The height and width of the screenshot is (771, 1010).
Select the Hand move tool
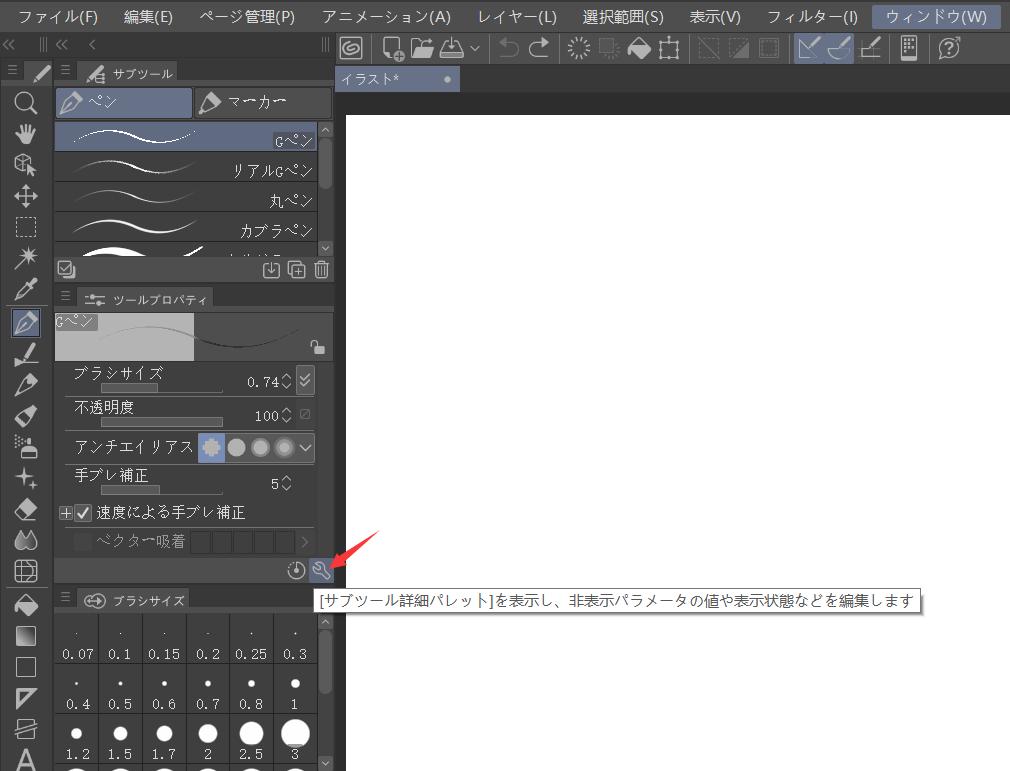pos(26,134)
